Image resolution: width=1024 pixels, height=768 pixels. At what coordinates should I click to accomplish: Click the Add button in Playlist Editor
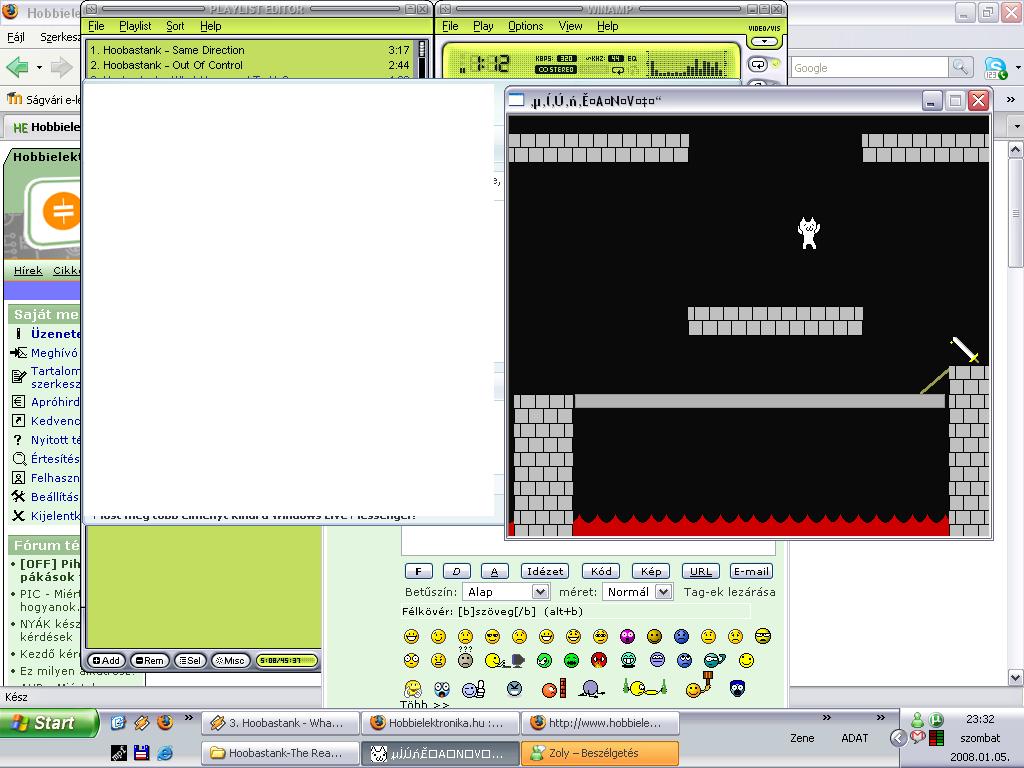(x=106, y=660)
